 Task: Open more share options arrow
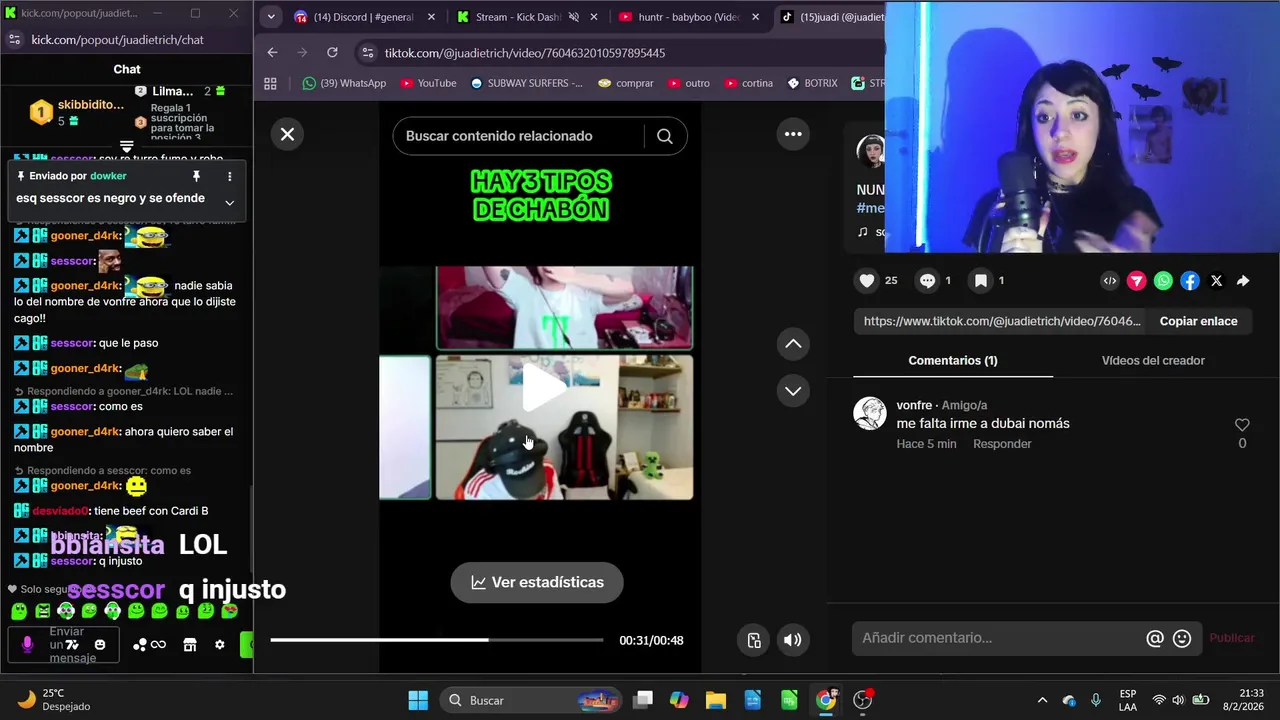tap(1243, 281)
